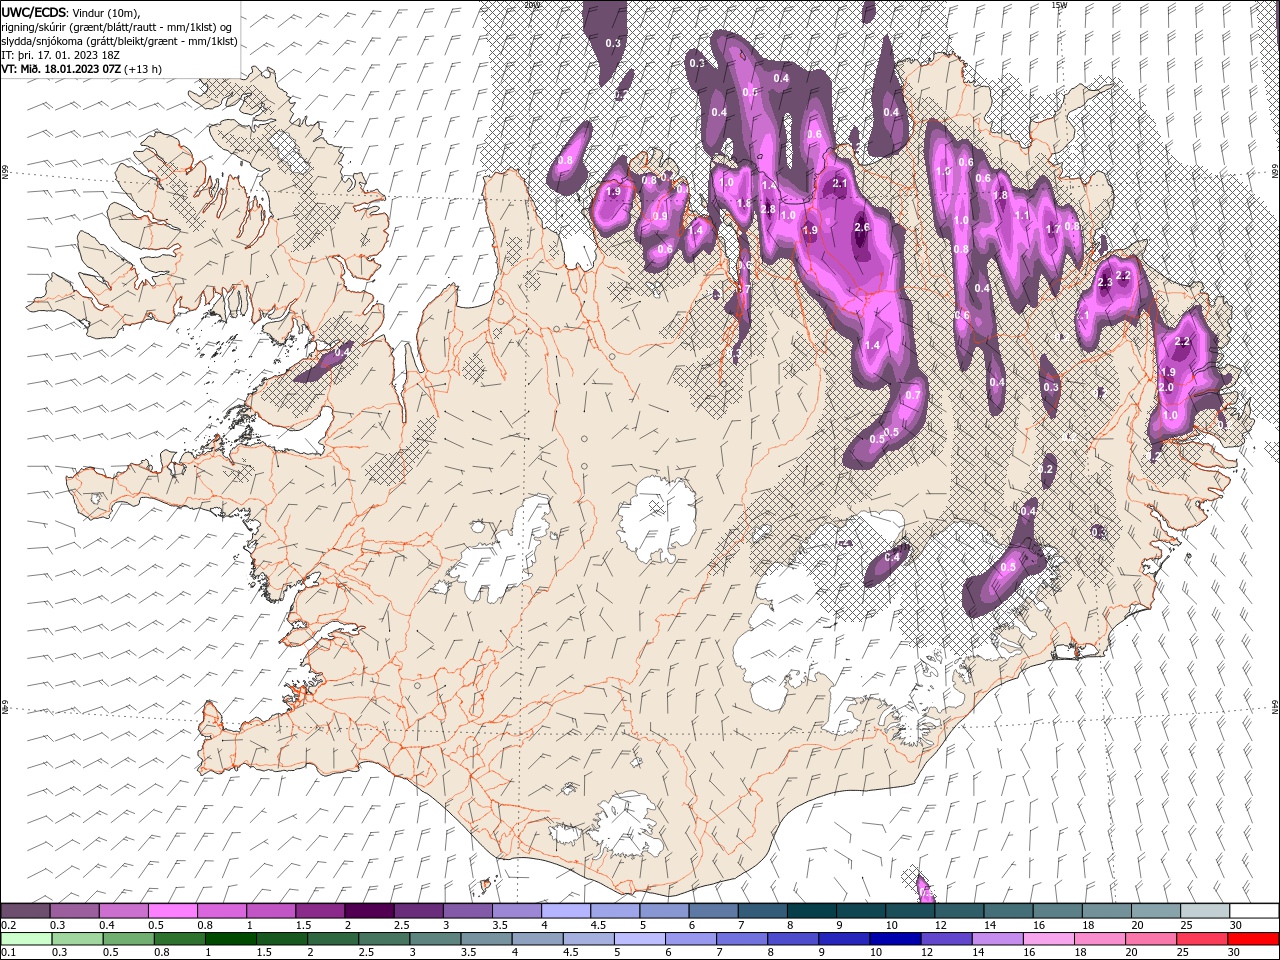Select the 1.1 snowfall value on the map
Screen dimensions: 1280x960
[1022, 215]
